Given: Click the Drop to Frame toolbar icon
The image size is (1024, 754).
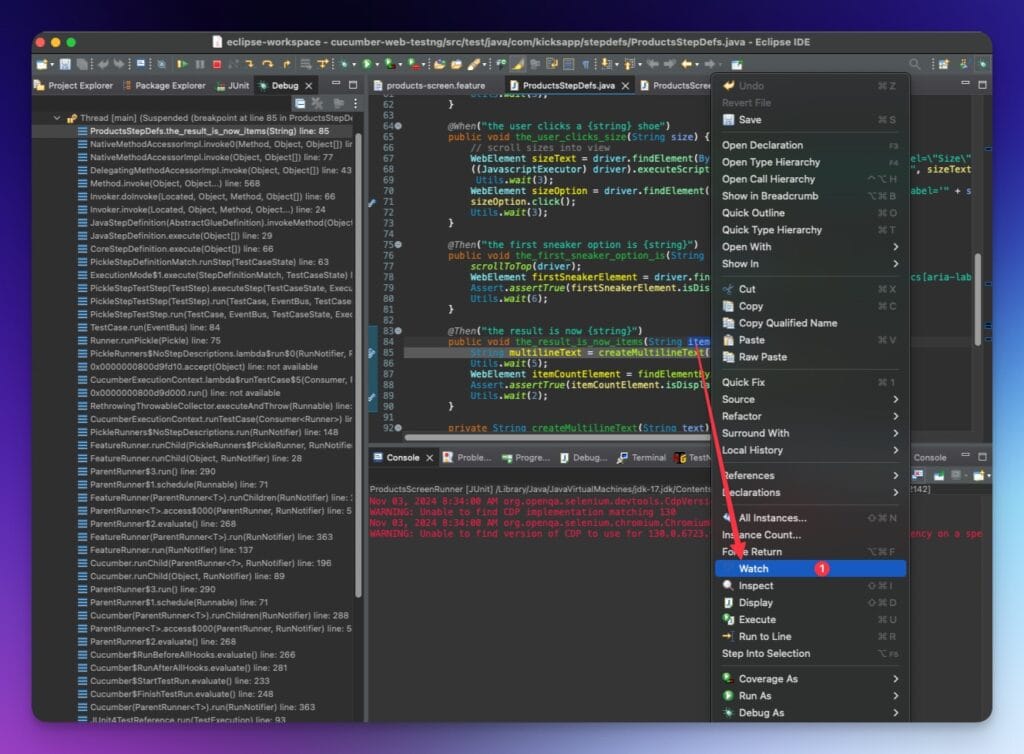Looking at the screenshot, I should tap(305, 64).
